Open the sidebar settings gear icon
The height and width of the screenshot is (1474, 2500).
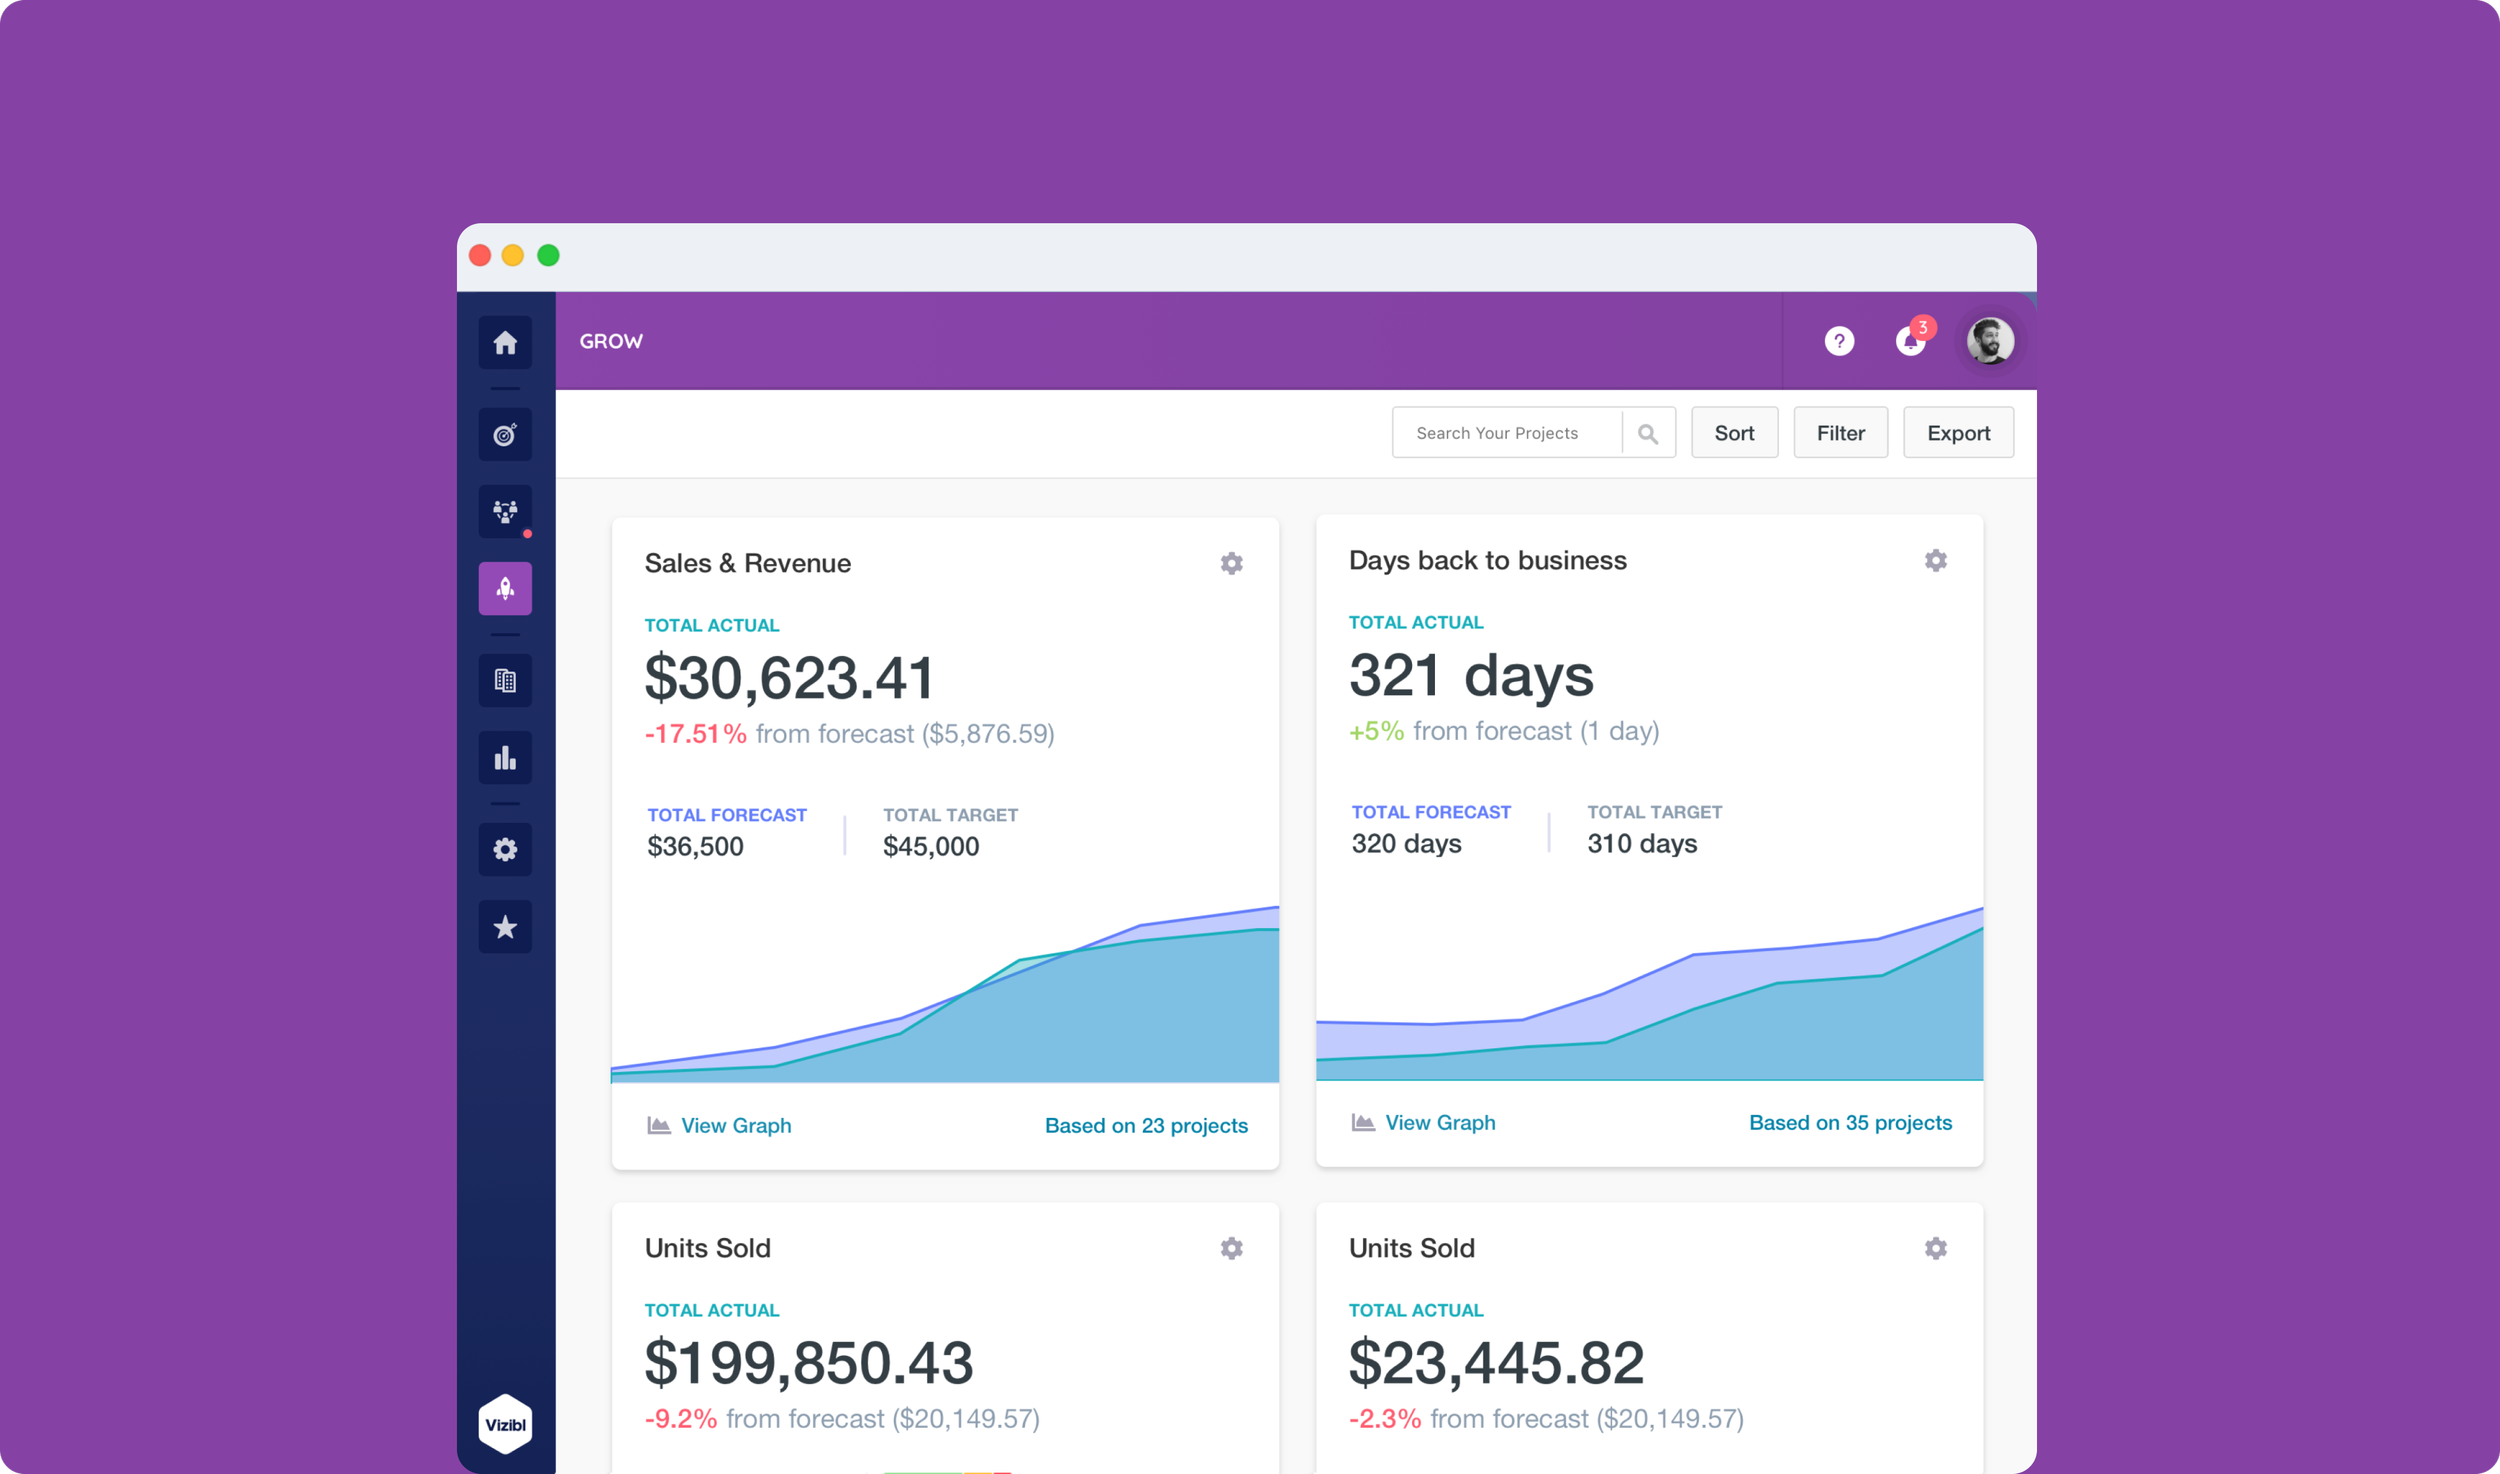505,850
